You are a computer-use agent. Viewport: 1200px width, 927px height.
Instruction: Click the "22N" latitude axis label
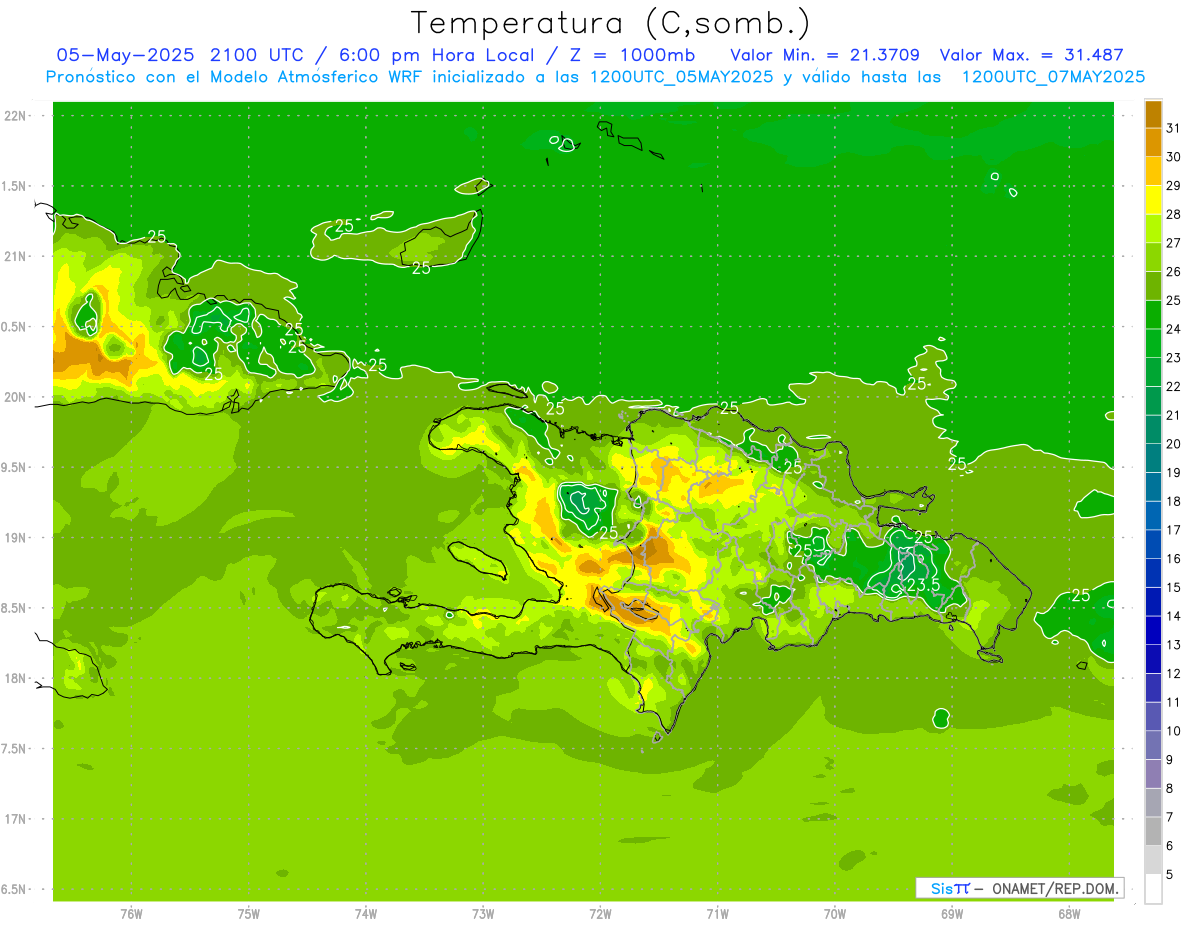point(15,116)
